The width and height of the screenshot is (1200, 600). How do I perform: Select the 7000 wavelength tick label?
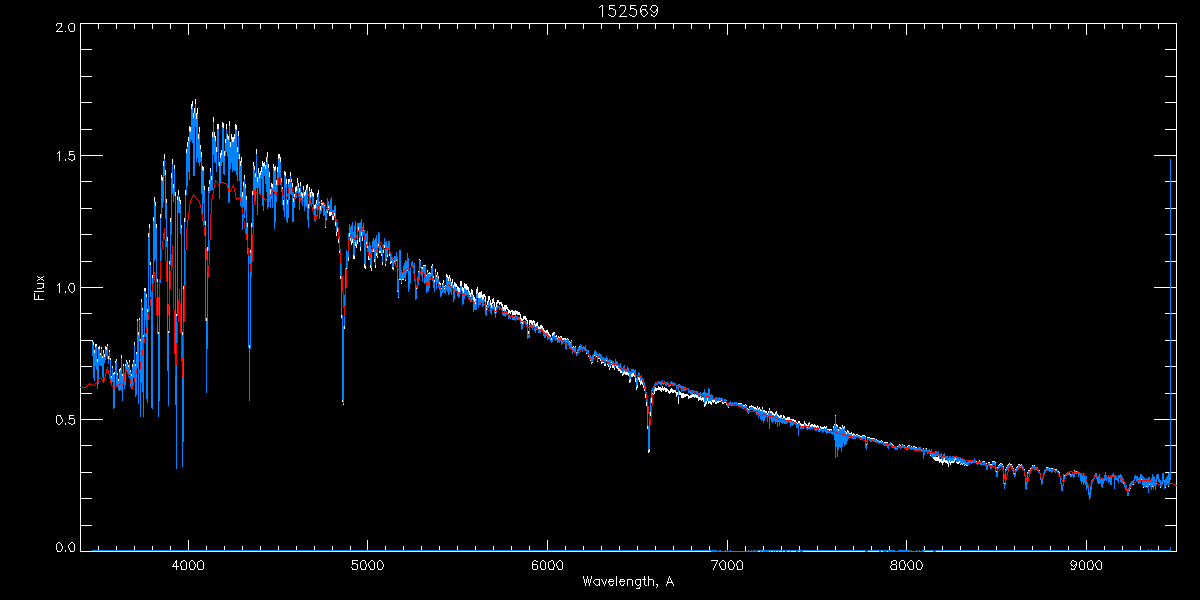pos(727,564)
